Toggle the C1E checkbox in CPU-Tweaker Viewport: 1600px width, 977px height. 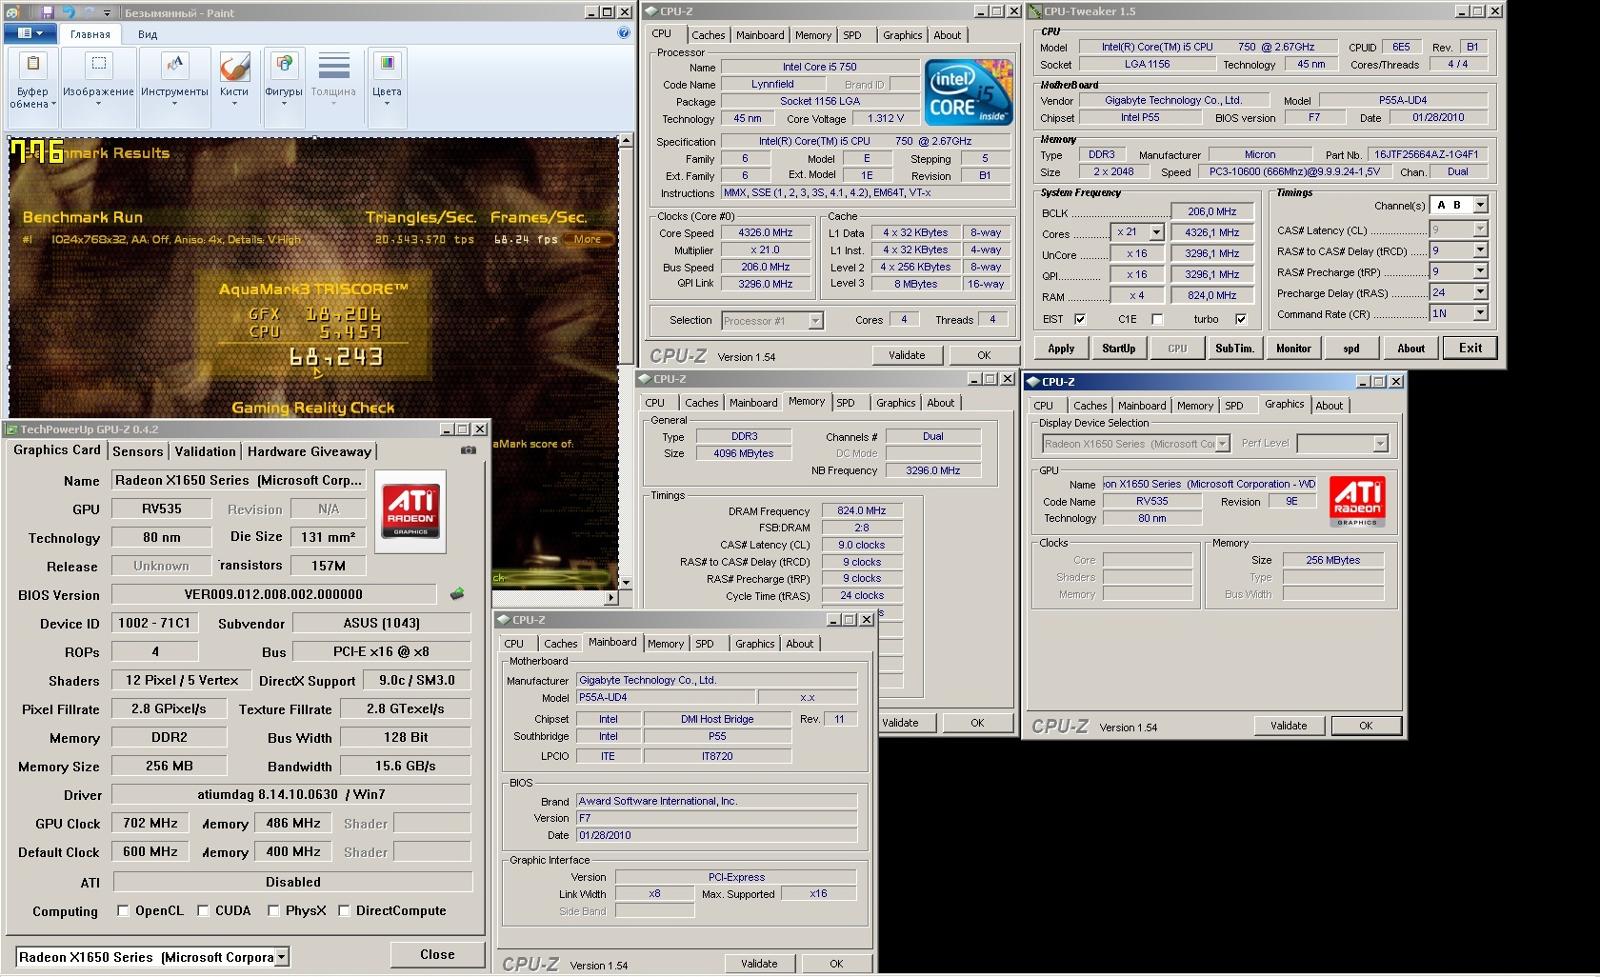(x=1157, y=319)
